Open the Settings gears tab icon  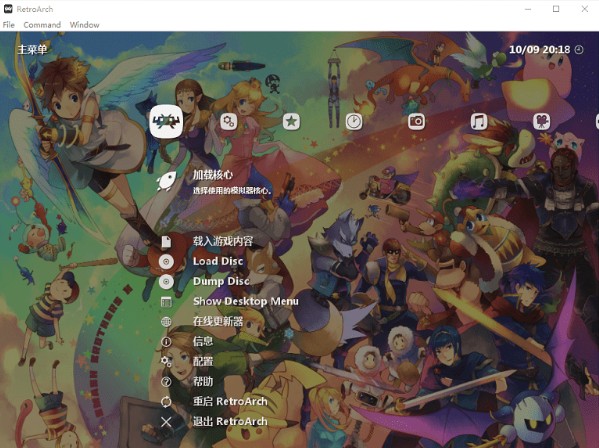(228, 121)
